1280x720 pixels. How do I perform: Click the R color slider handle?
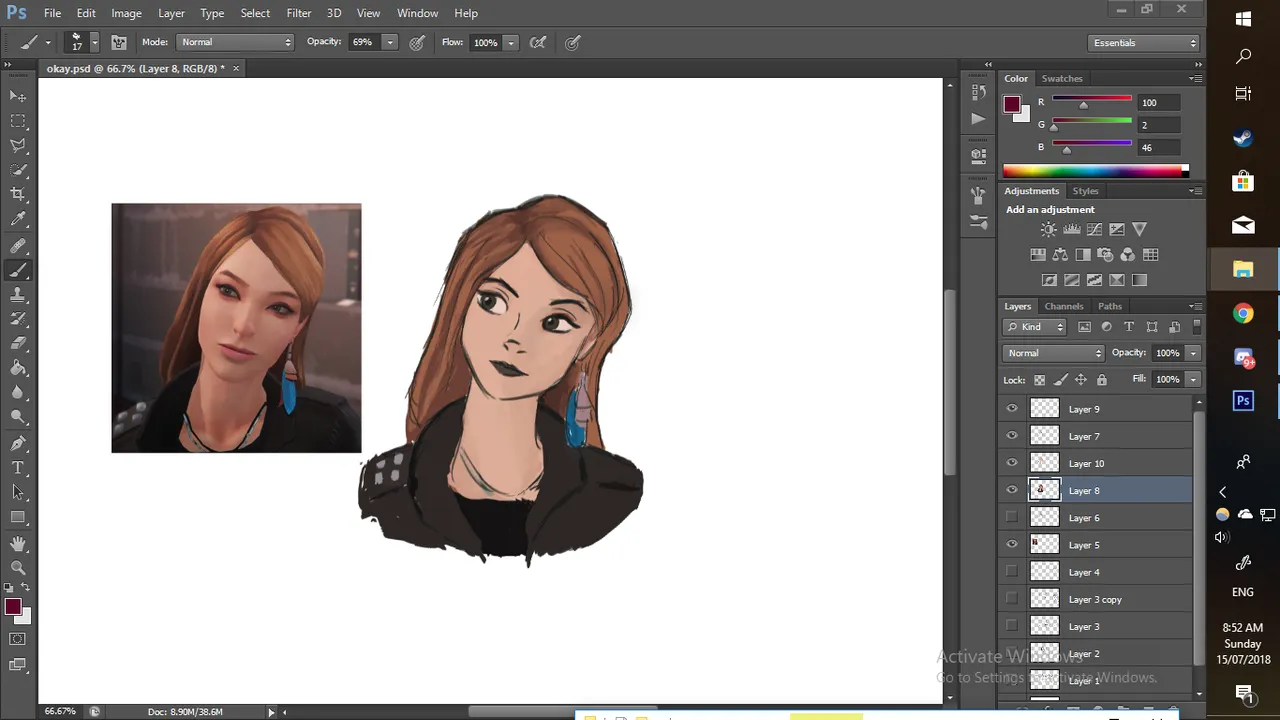point(1083,105)
